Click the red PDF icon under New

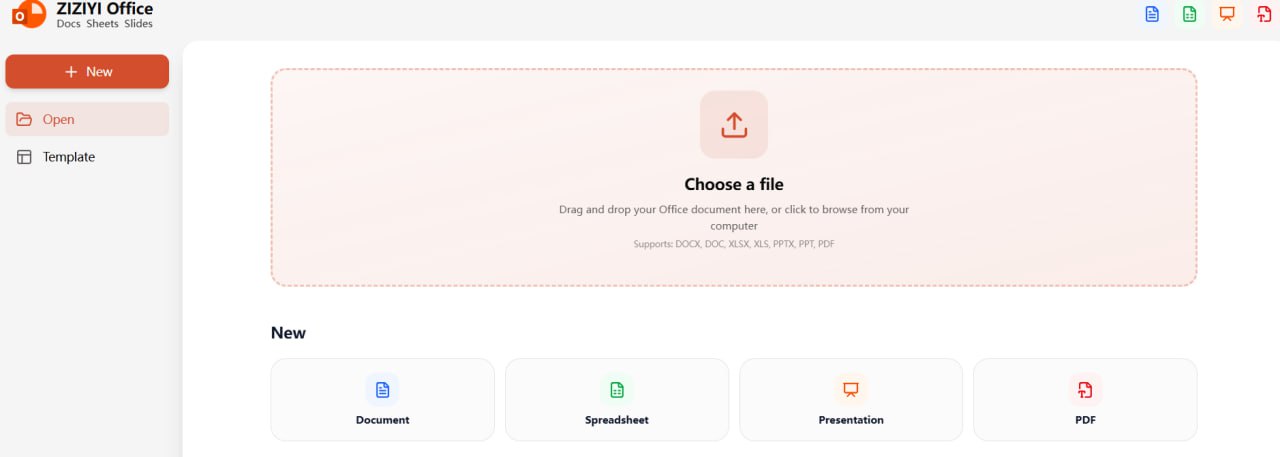coord(1085,390)
